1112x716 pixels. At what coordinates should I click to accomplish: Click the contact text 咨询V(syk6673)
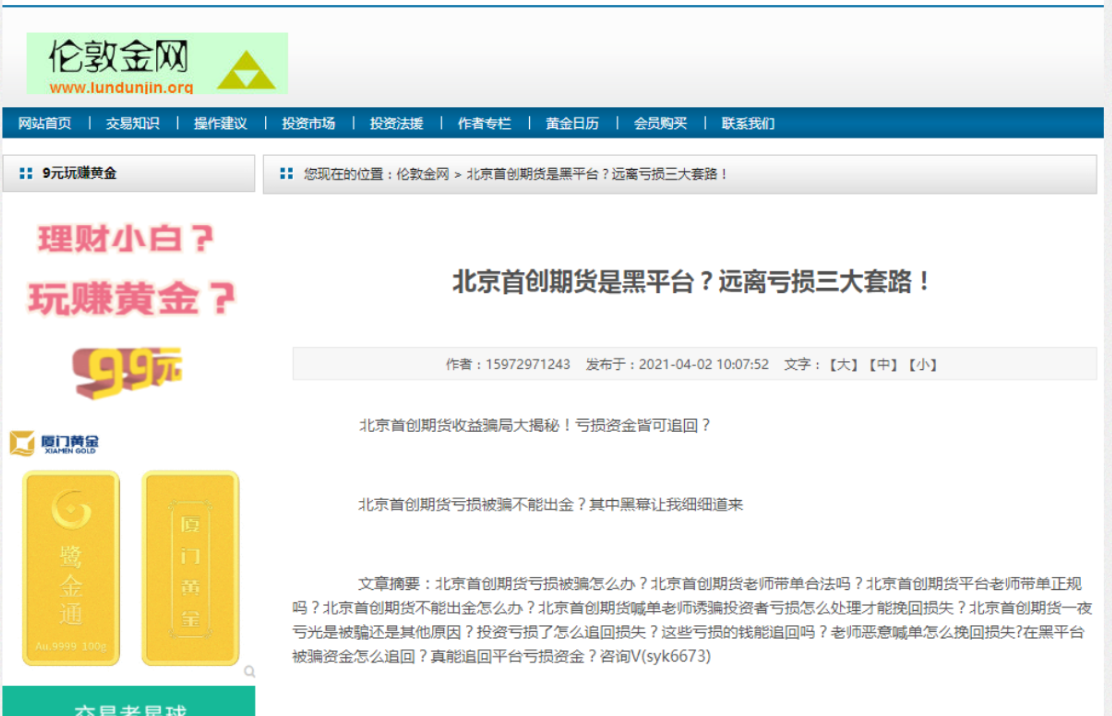coord(655,656)
